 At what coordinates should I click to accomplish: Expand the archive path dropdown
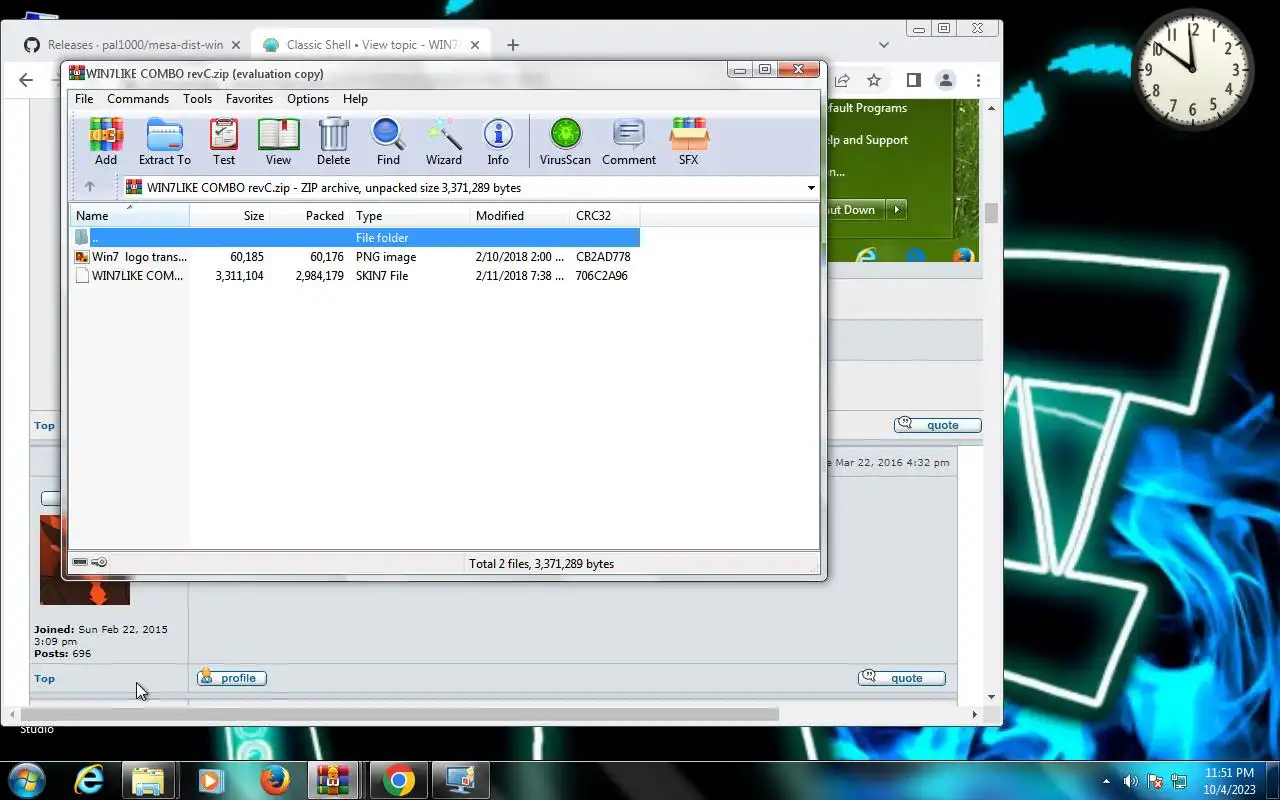(811, 187)
